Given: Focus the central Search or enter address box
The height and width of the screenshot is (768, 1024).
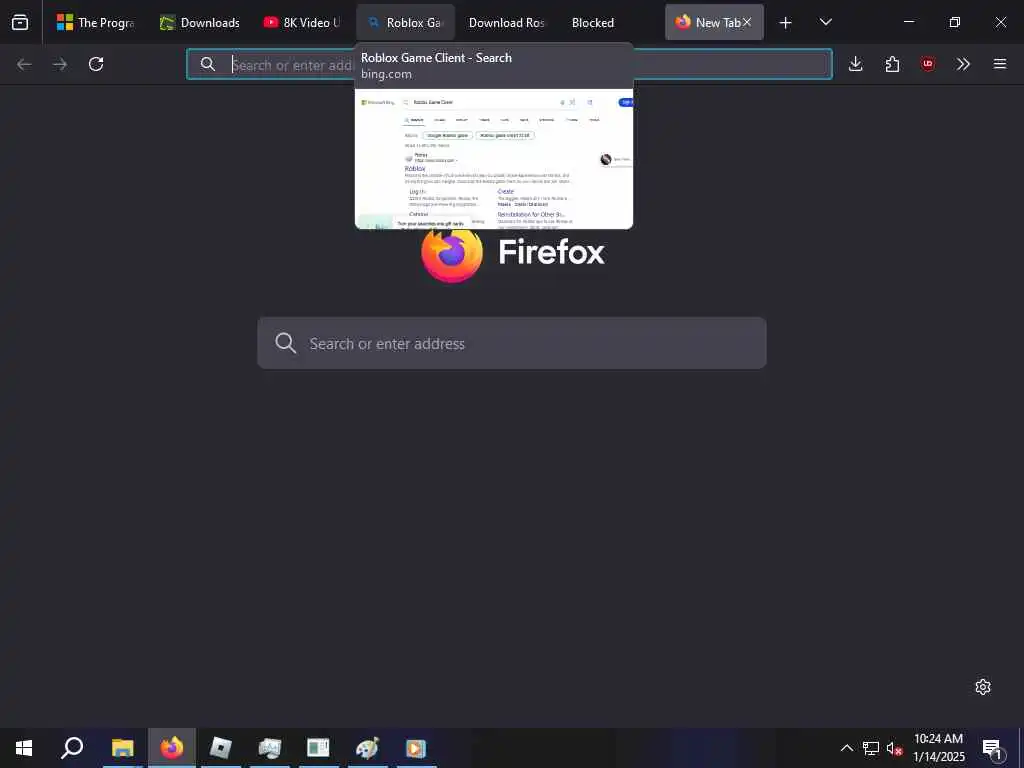Looking at the screenshot, I should point(512,343).
